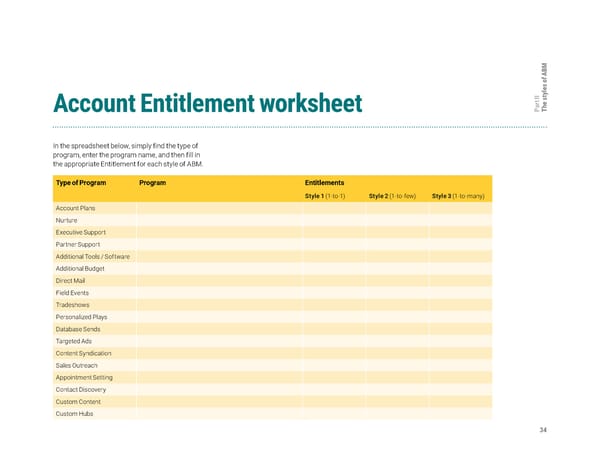Screen dimensions: 600x463
Task: Click the Executive Support row label
Action: (82, 232)
